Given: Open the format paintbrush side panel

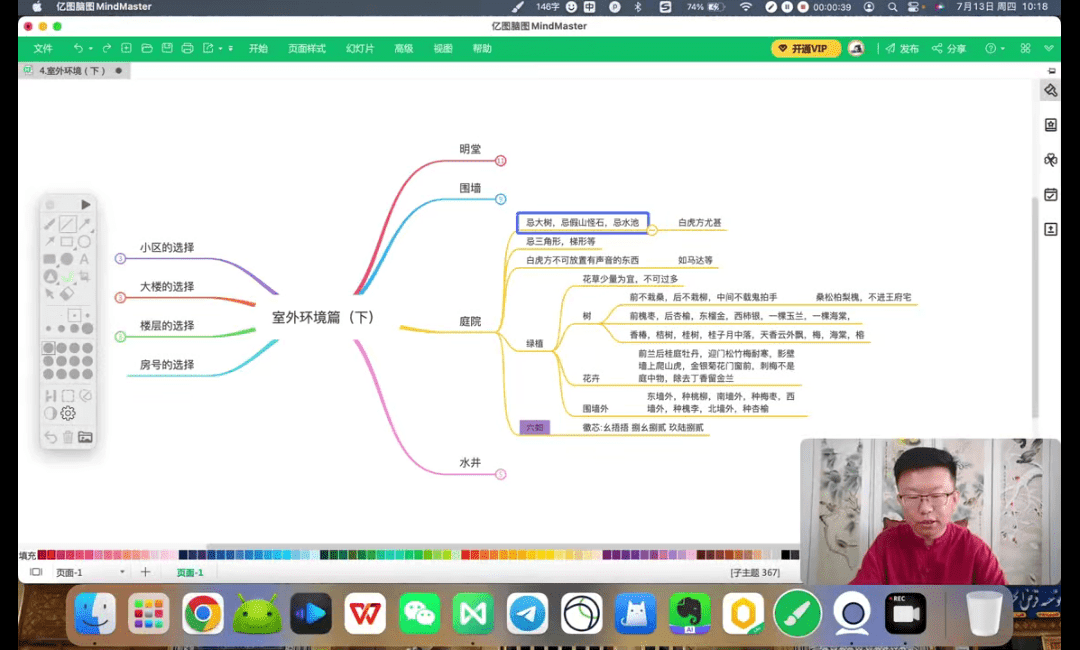Looking at the screenshot, I should coord(1050,90).
